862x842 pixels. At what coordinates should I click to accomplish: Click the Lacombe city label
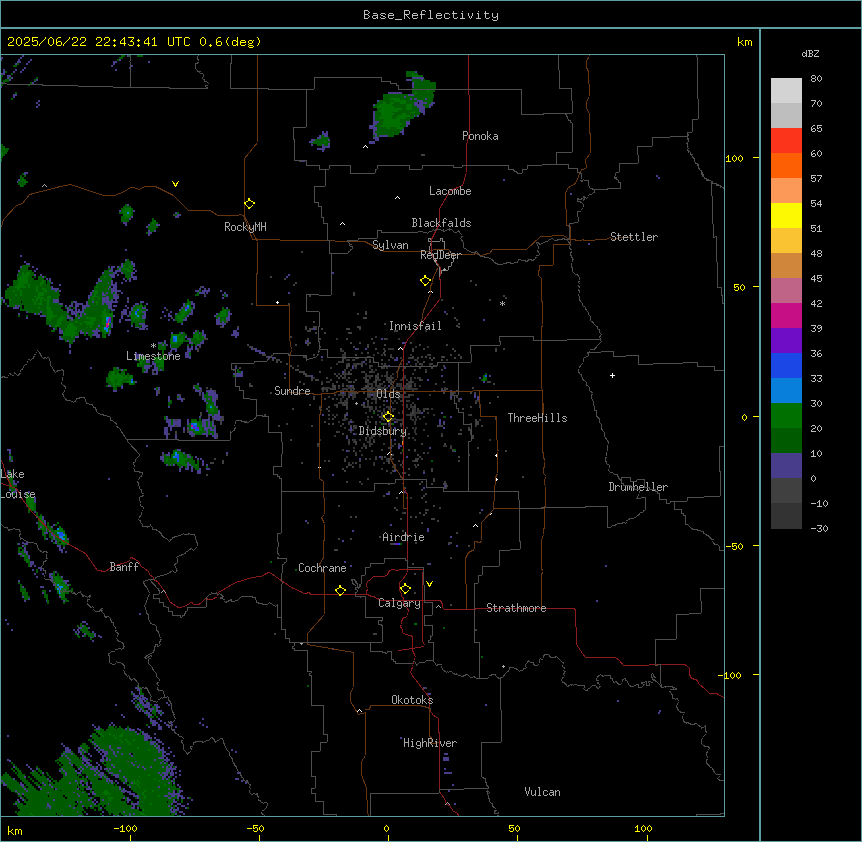click(450, 191)
